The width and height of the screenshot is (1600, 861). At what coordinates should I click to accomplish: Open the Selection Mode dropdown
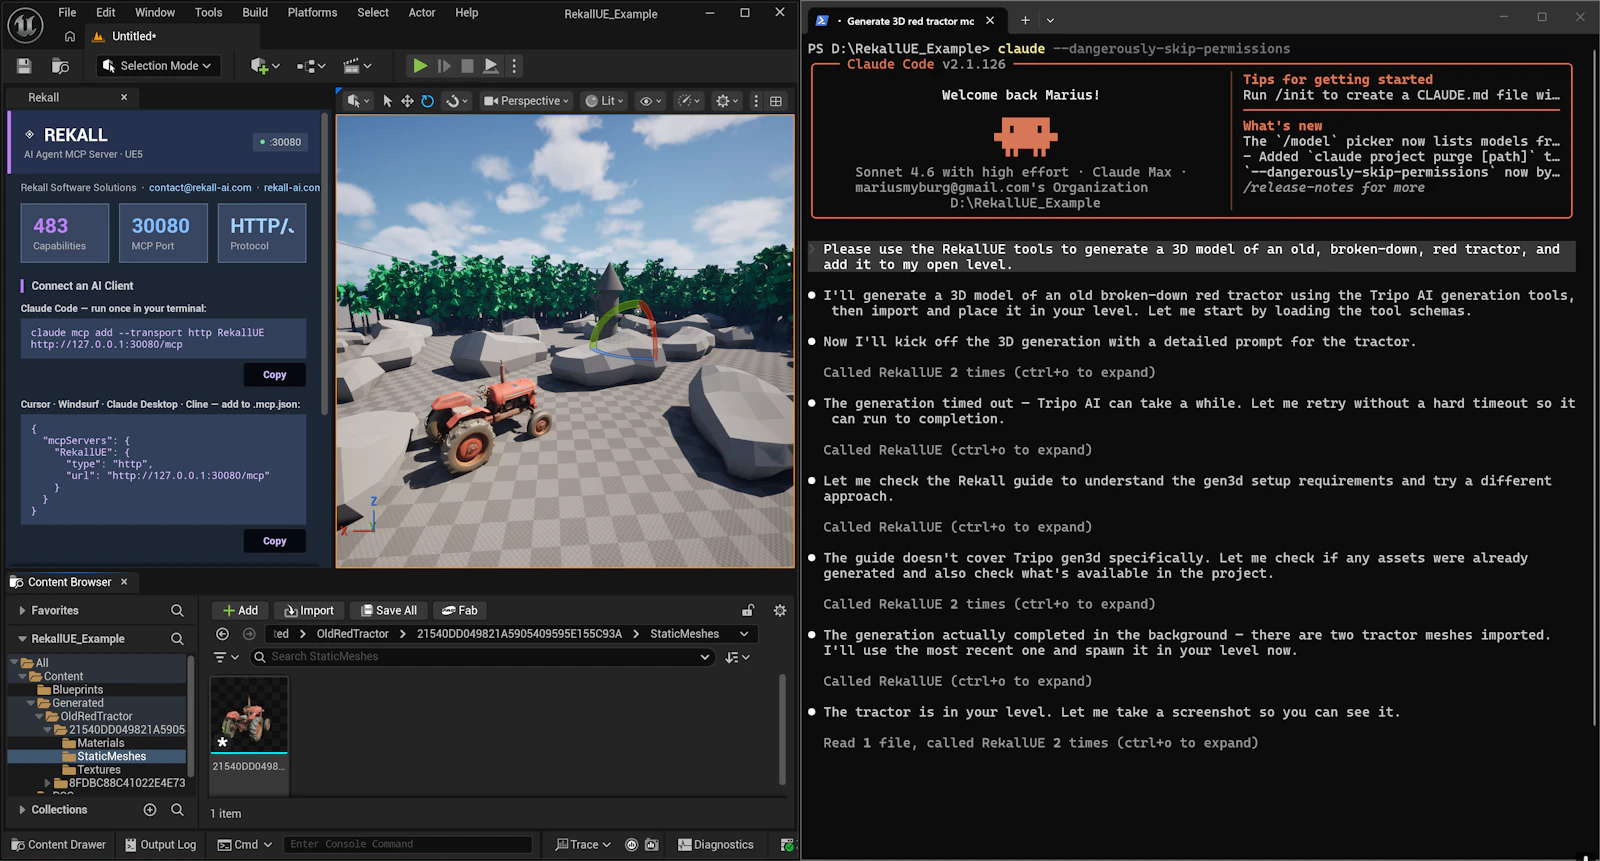(159, 66)
